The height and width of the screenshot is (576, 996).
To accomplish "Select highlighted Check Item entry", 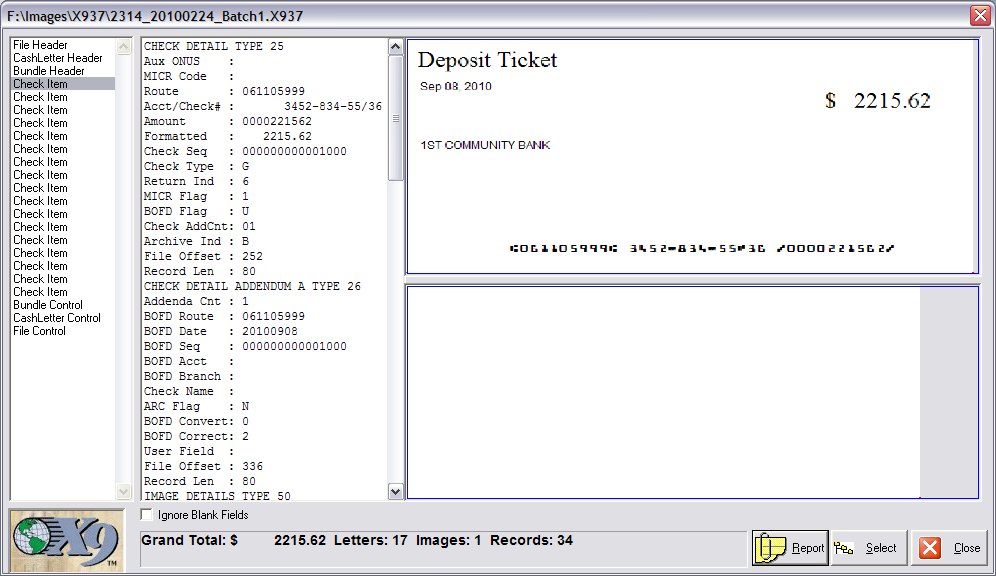I will point(41,84).
